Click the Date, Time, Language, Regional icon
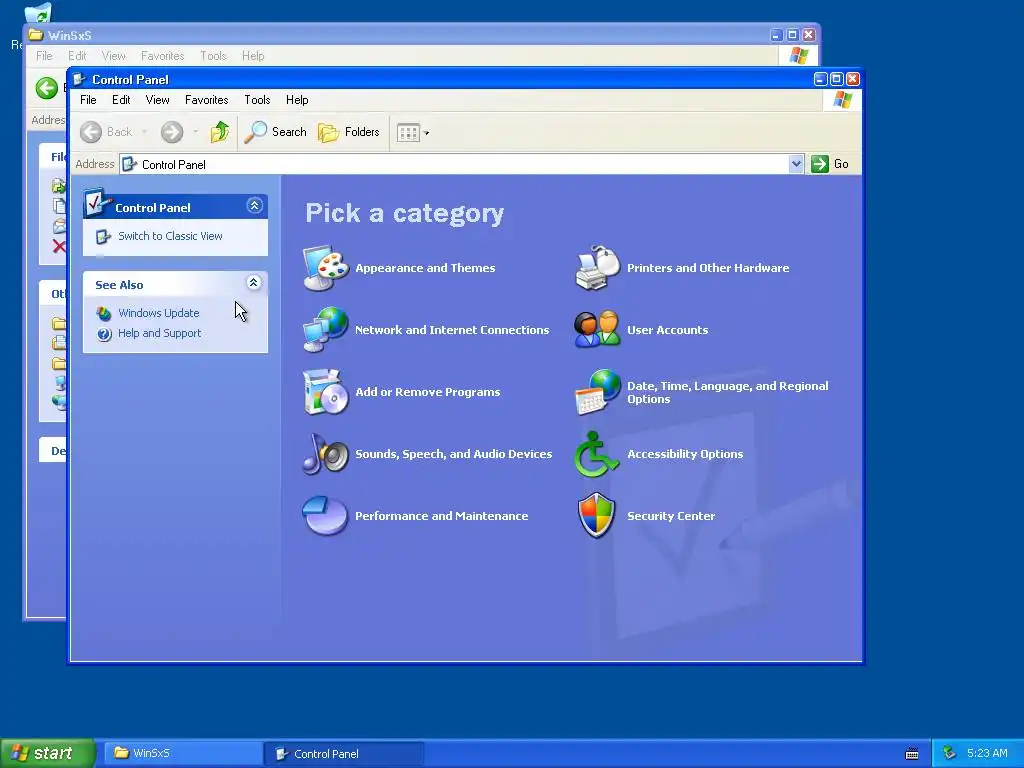 [x=597, y=392]
